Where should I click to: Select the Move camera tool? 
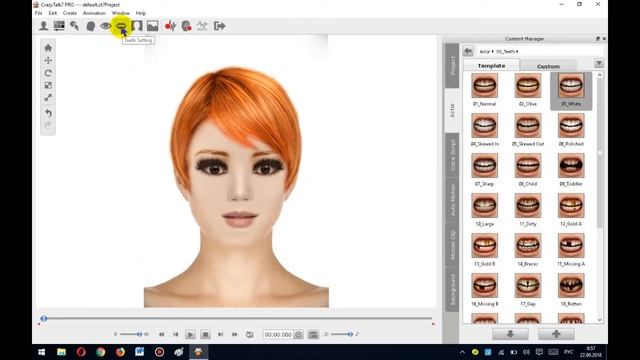48,60
